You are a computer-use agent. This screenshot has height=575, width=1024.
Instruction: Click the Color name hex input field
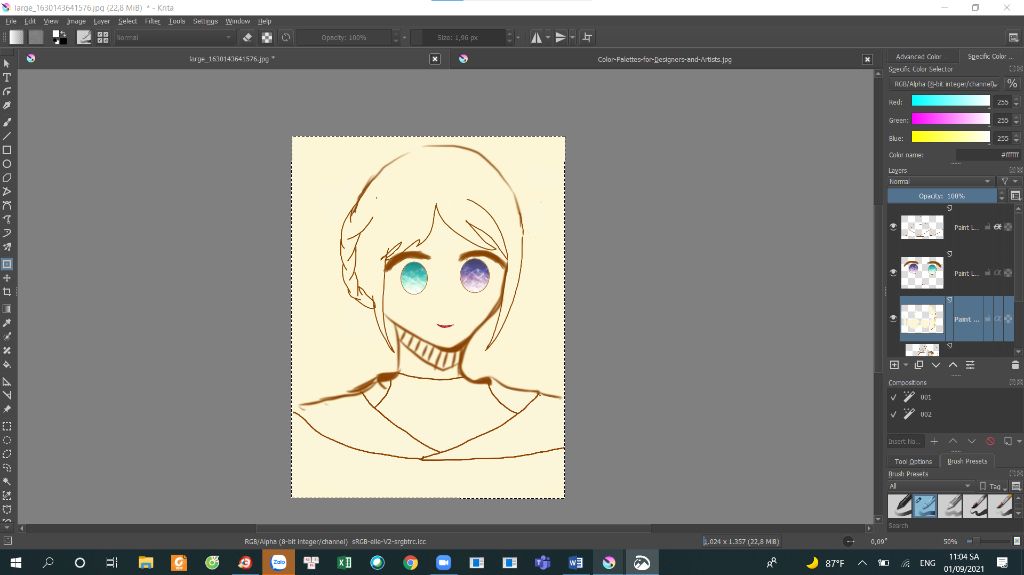click(x=988, y=155)
